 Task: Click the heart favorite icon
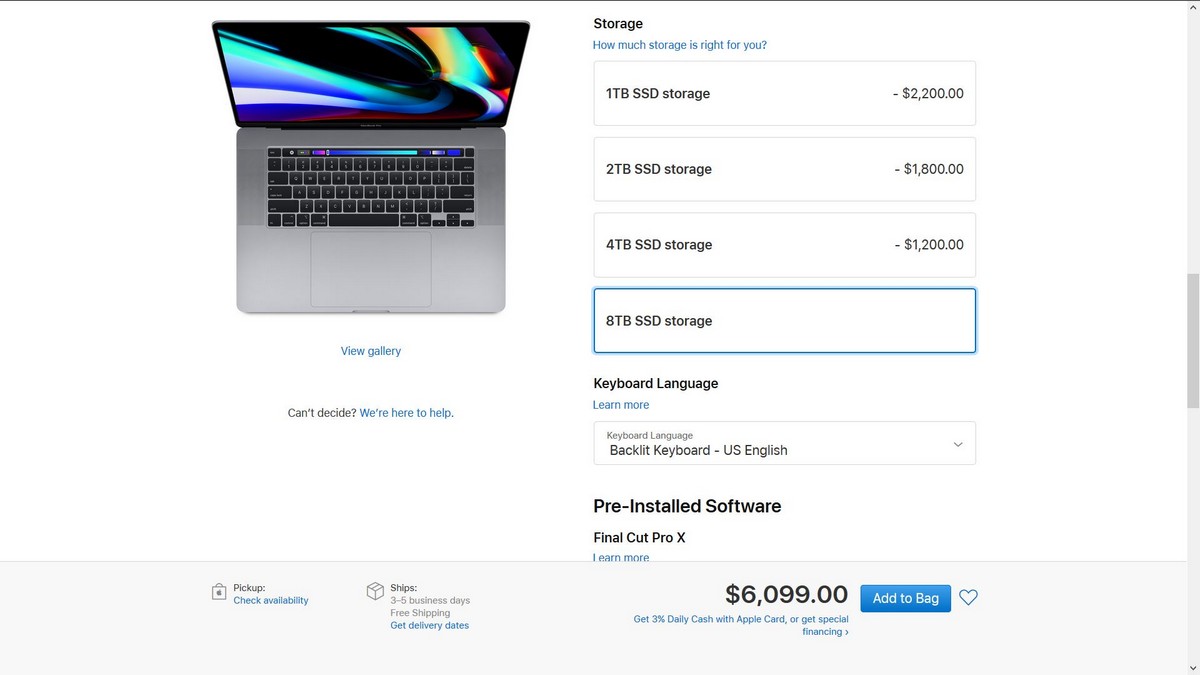pyautogui.click(x=968, y=598)
